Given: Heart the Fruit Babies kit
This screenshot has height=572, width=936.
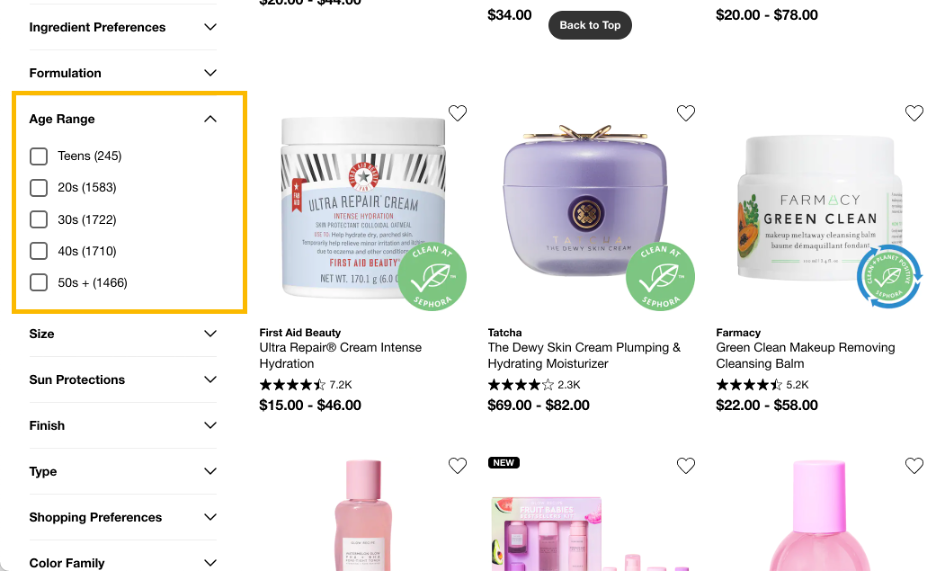Looking at the screenshot, I should pyautogui.click(x=686, y=465).
